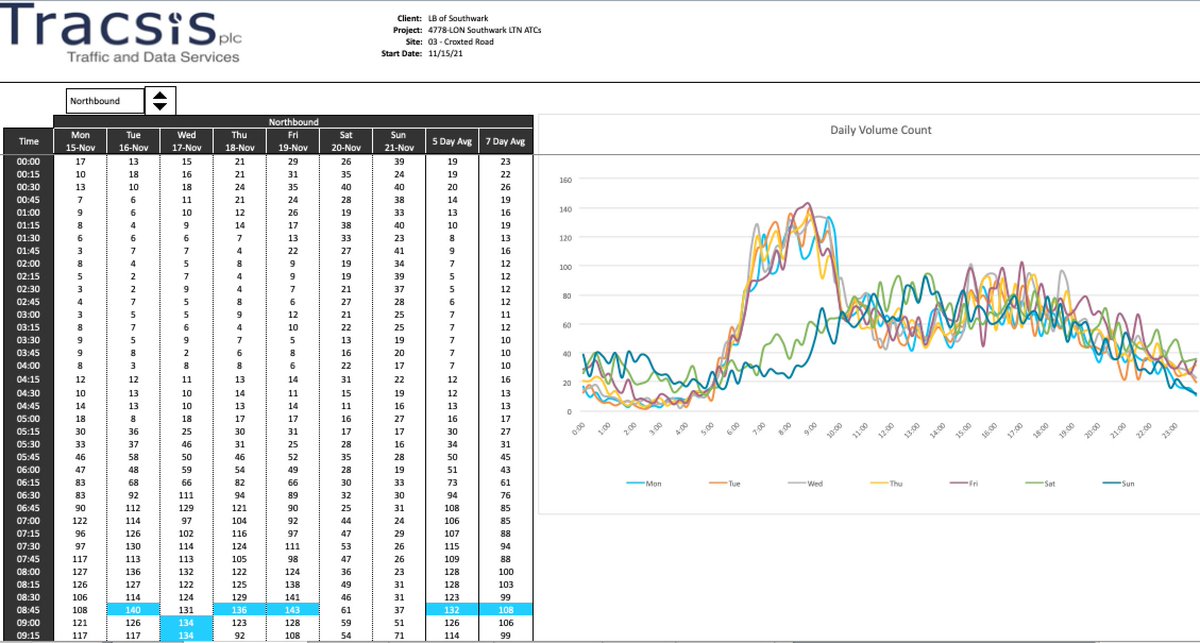
Task: Select the 04:15 time row label
Action: pos(28,379)
